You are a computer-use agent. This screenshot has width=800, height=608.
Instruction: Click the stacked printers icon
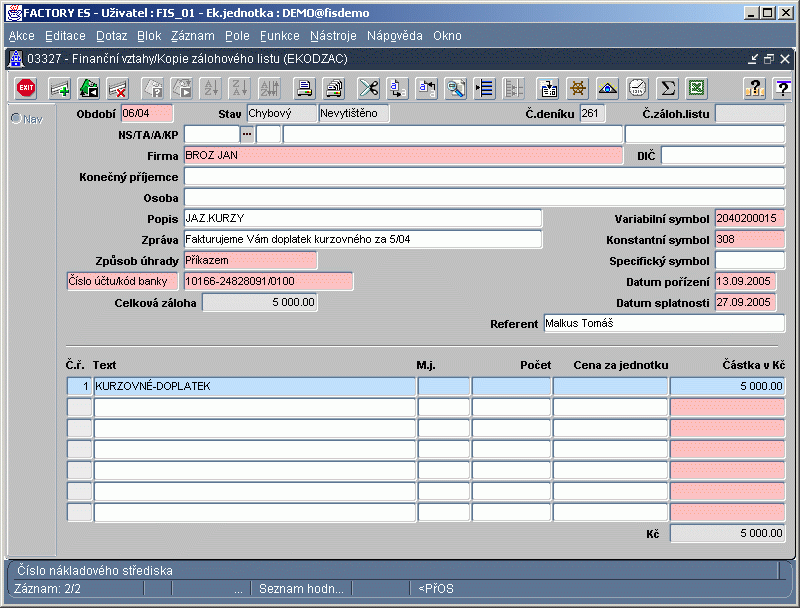pyautogui.click(x=334, y=88)
